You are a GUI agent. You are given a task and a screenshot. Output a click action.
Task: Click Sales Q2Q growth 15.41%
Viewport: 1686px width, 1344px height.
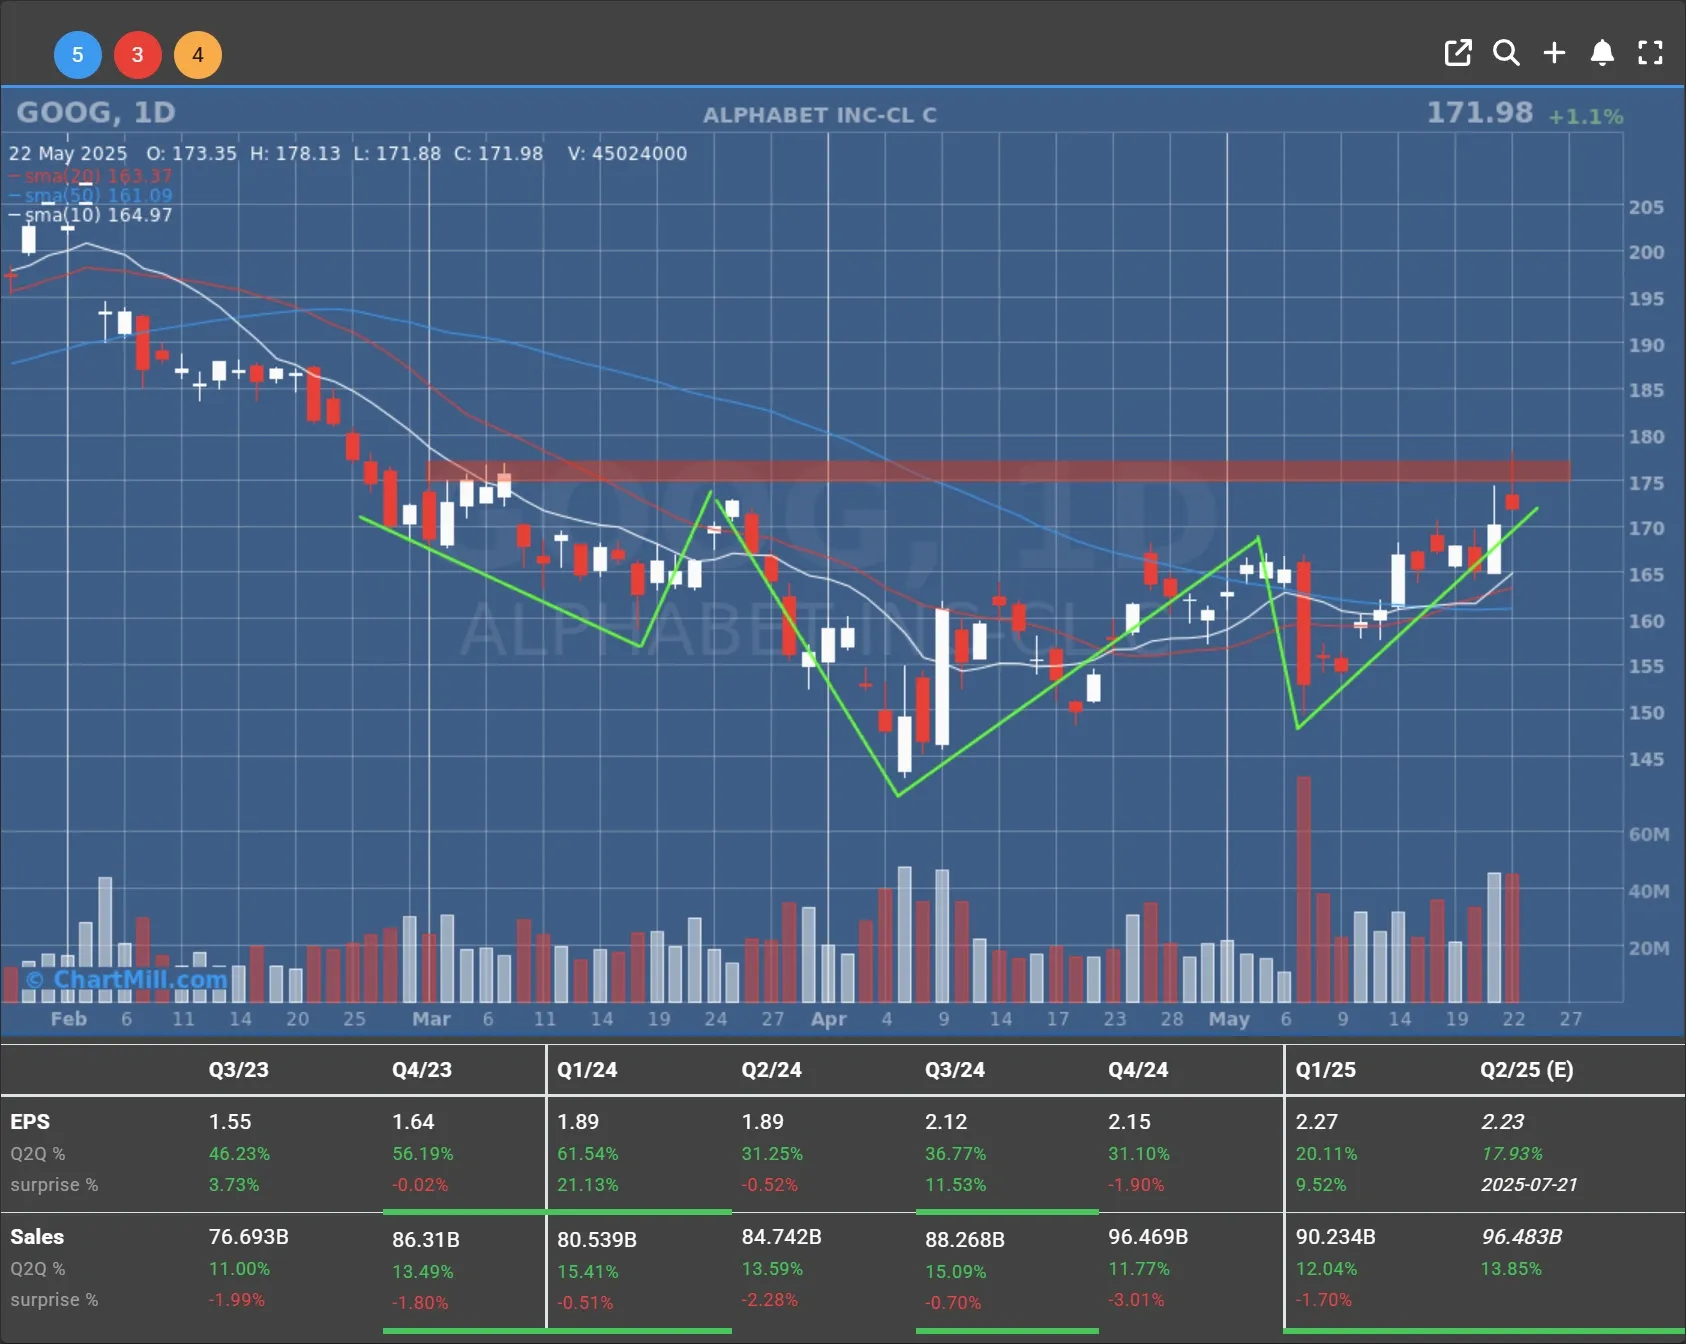[588, 1272]
